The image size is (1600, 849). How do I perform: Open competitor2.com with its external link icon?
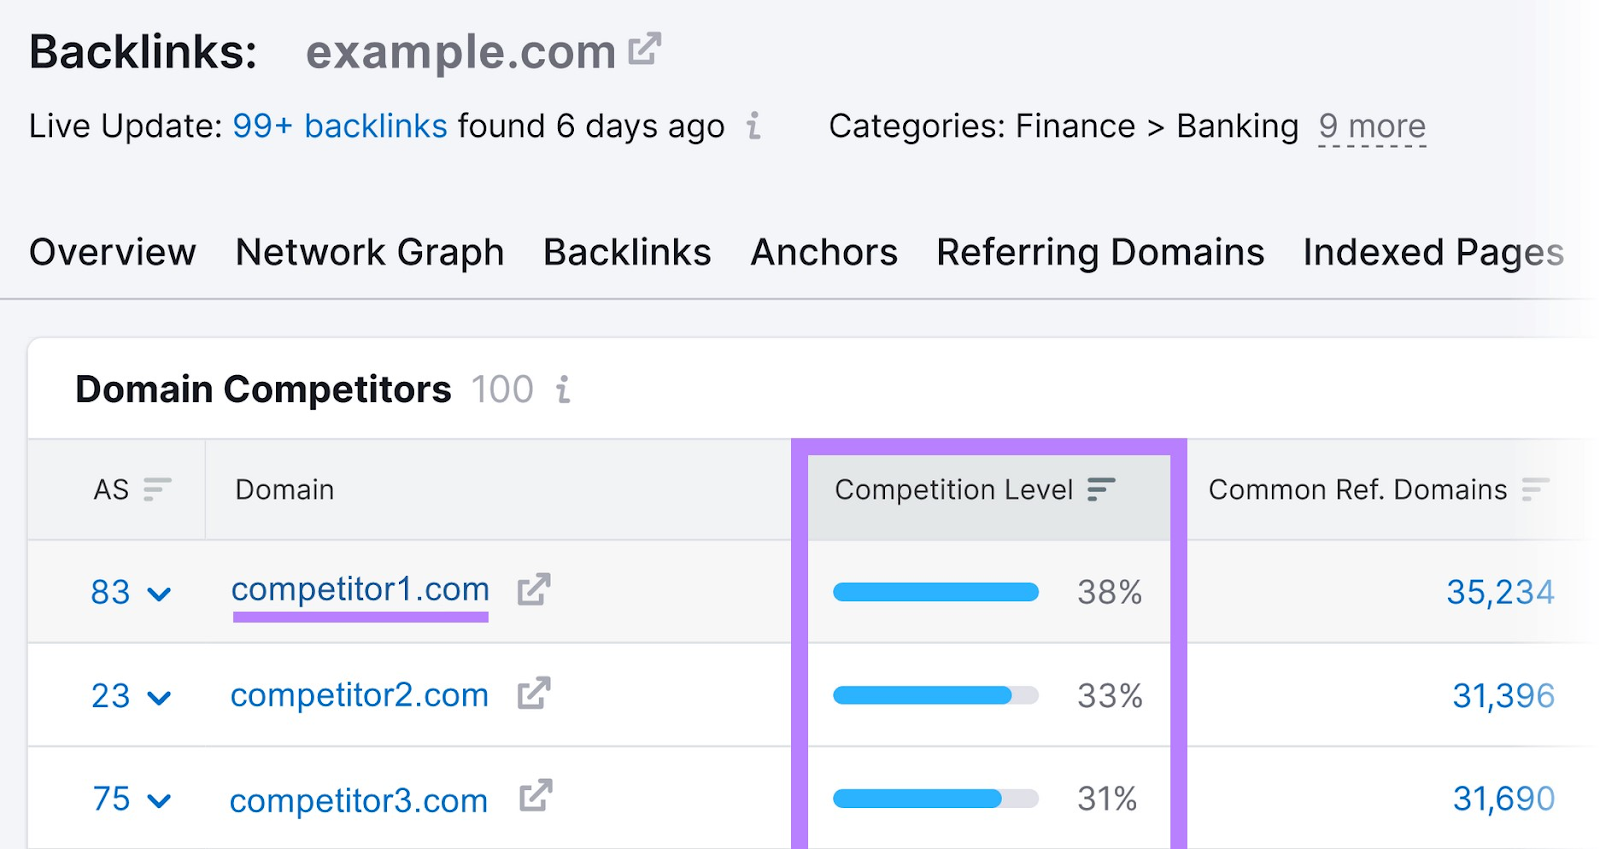pos(532,694)
